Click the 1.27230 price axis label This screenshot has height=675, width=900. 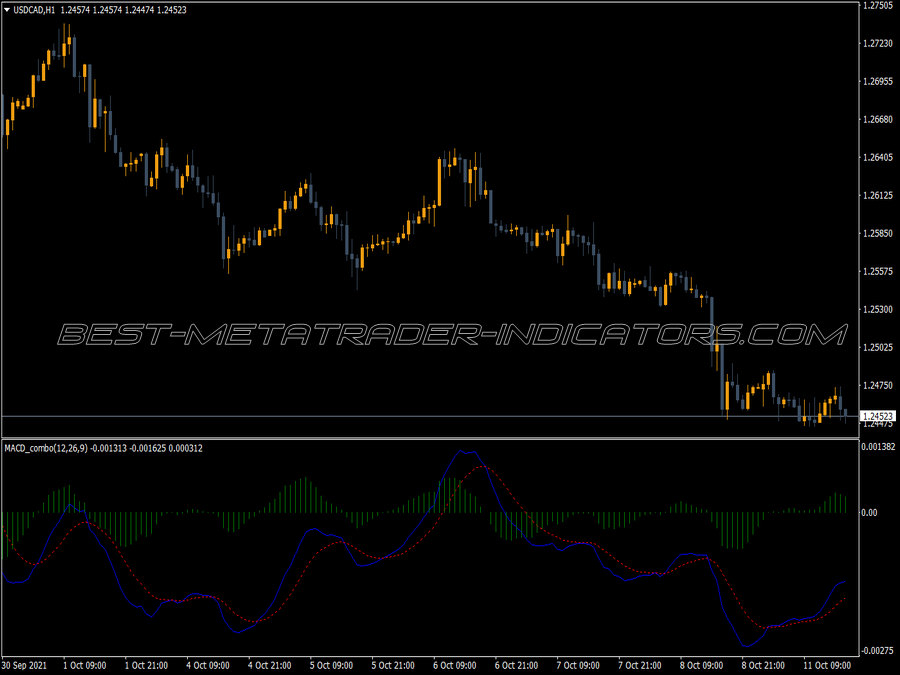(878, 44)
